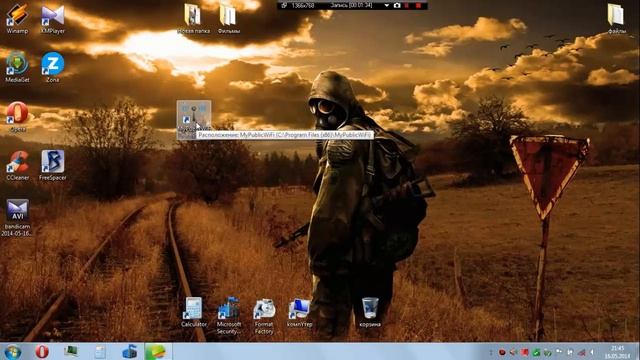This screenshot has height=360, width=640.
Task: Open the Winamp desktop shortcut
Action: click(x=17, y=18)
